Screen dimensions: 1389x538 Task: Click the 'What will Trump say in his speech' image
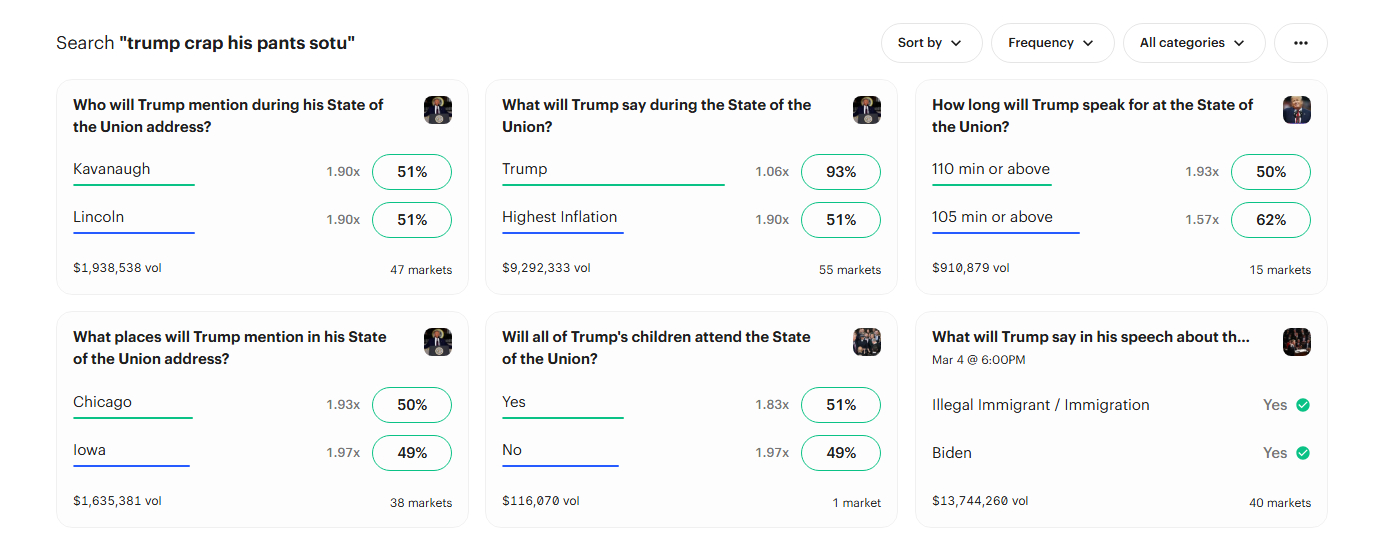point(1296,342)
